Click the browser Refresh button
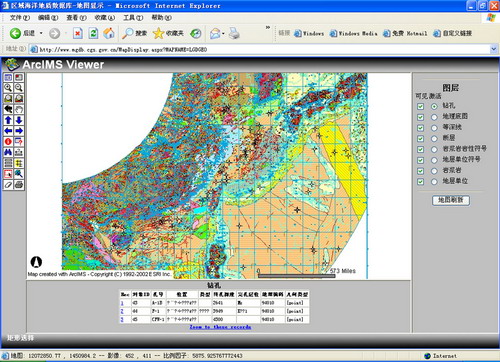This screenshot has width=500, height=362. pyautogui.click(x=93, y=33)
